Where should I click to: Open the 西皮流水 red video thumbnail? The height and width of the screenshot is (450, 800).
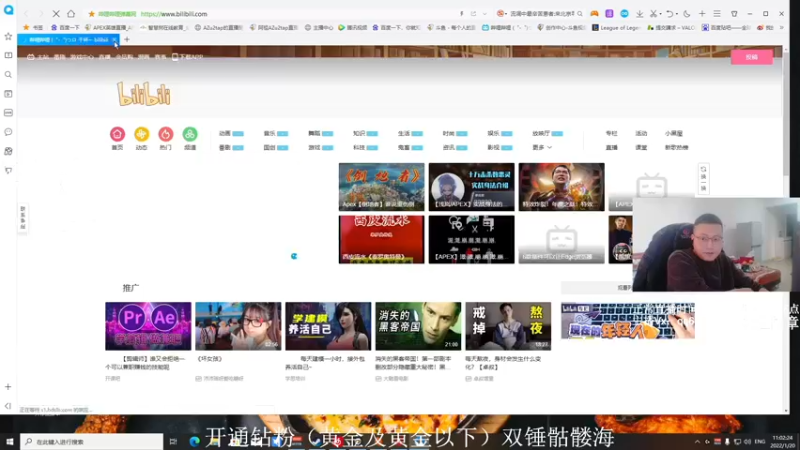click(381, 239)
